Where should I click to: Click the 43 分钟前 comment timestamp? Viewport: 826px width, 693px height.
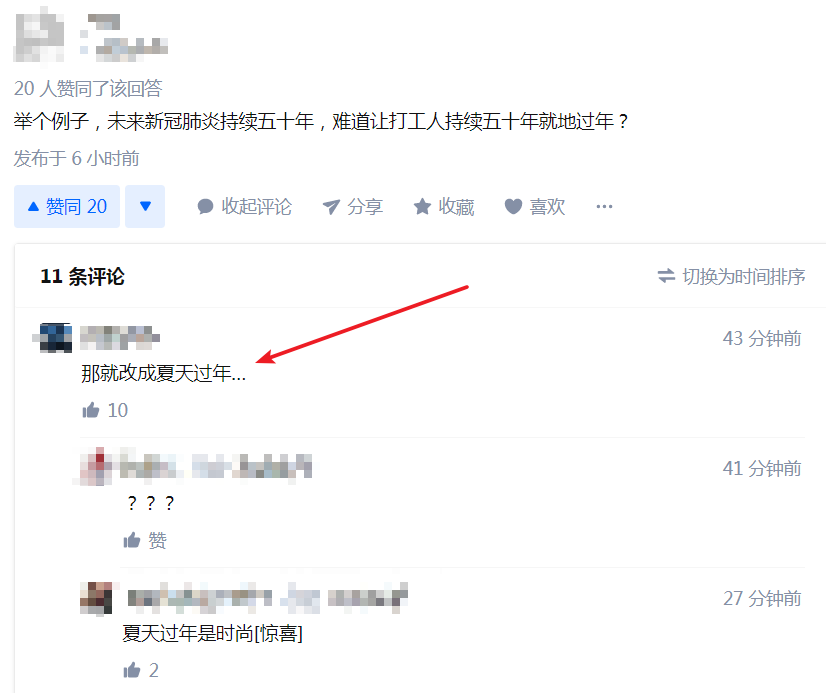(762, 338)
